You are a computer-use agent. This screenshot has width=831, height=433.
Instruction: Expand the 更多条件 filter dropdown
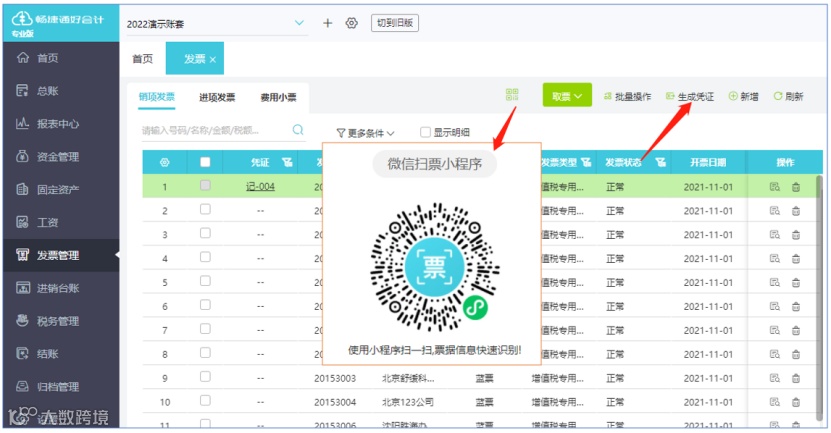(x=366, y=133)
